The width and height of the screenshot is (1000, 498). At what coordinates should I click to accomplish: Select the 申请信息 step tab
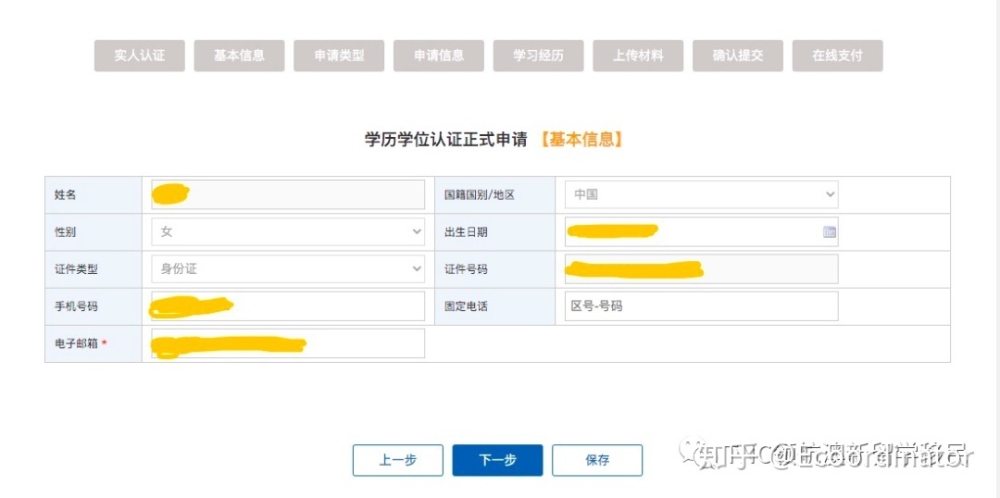(x=439, y=55)
